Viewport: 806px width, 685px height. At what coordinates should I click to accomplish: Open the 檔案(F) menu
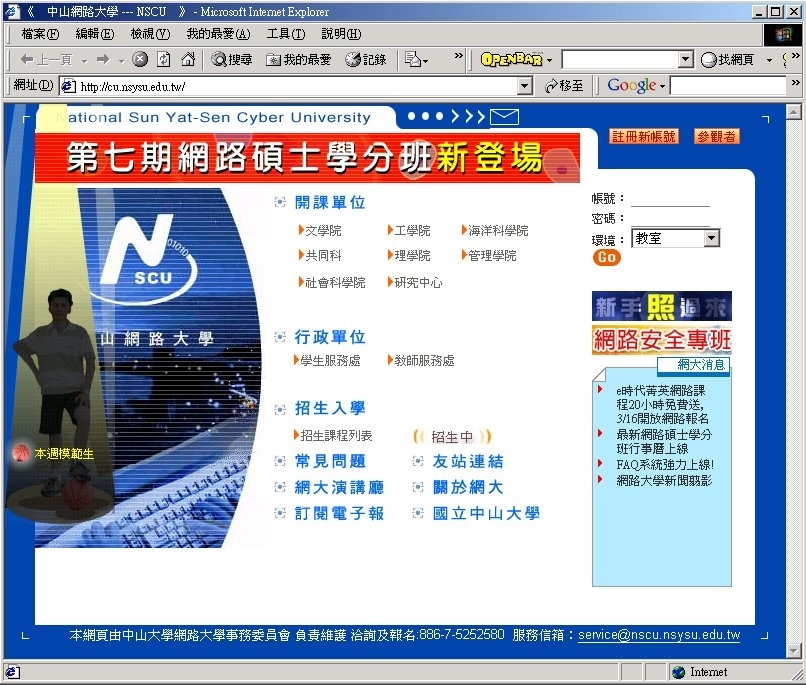tap(40, 34)
